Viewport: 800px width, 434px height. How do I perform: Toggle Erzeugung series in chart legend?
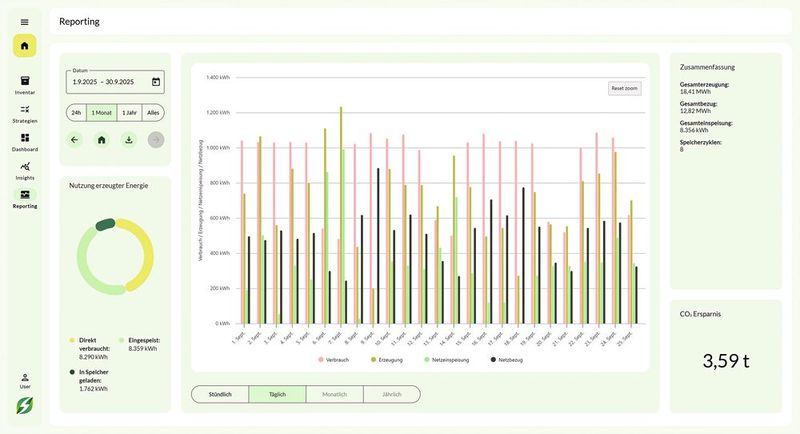coord(387,360)
